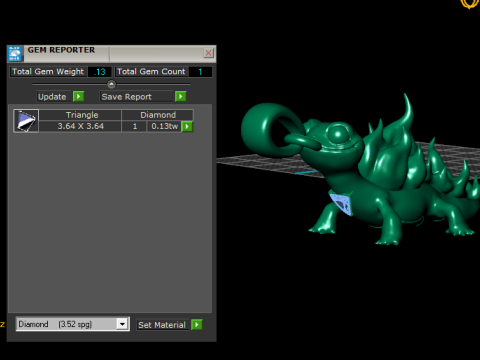480x360 pixels.
Task: Click the Update button
Action: 54,97
